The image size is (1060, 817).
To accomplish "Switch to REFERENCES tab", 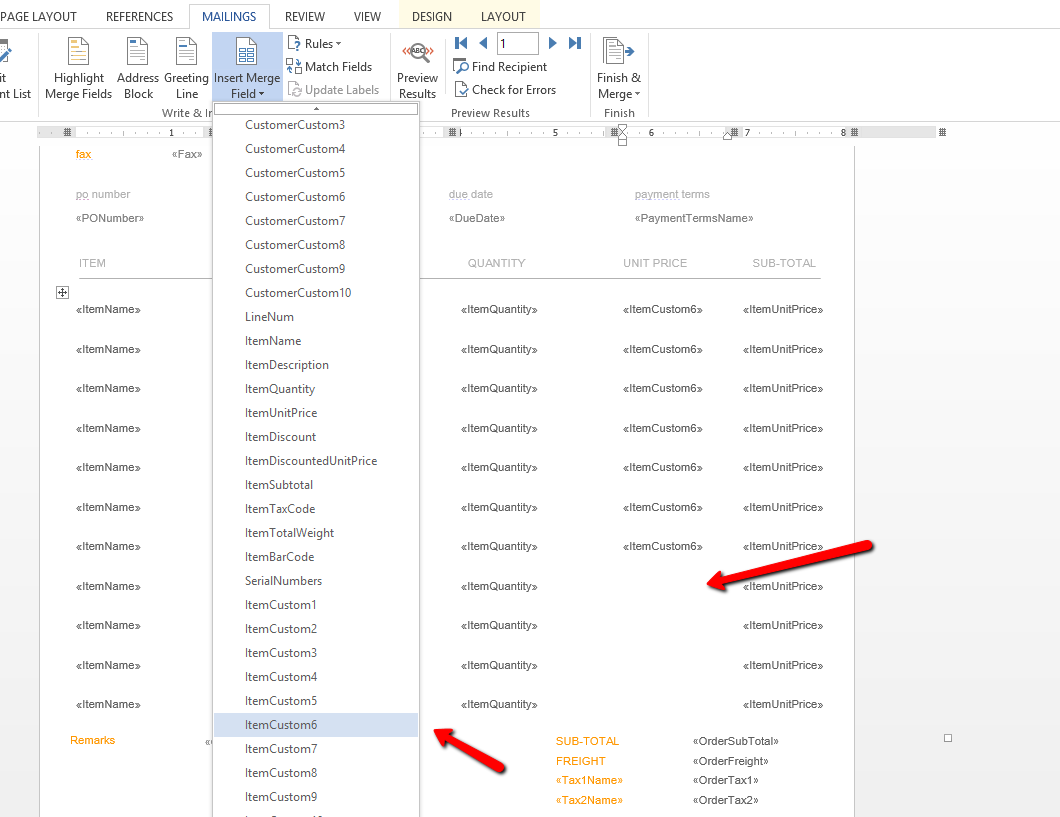I will 139,17.
